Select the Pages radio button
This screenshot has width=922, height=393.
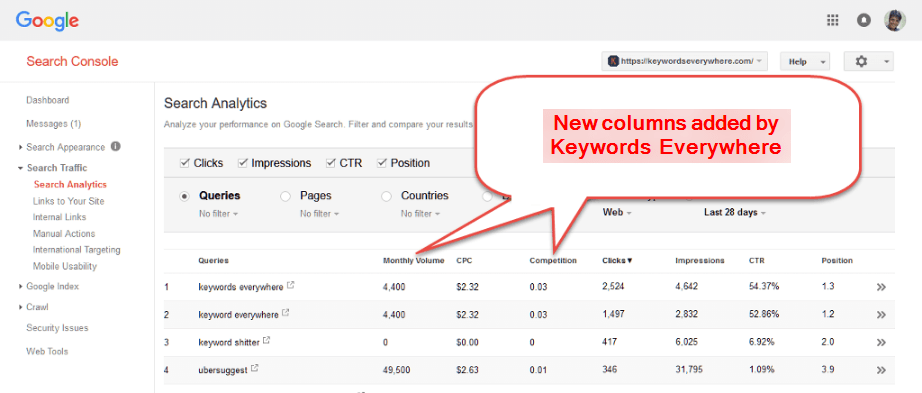[285, 196]
